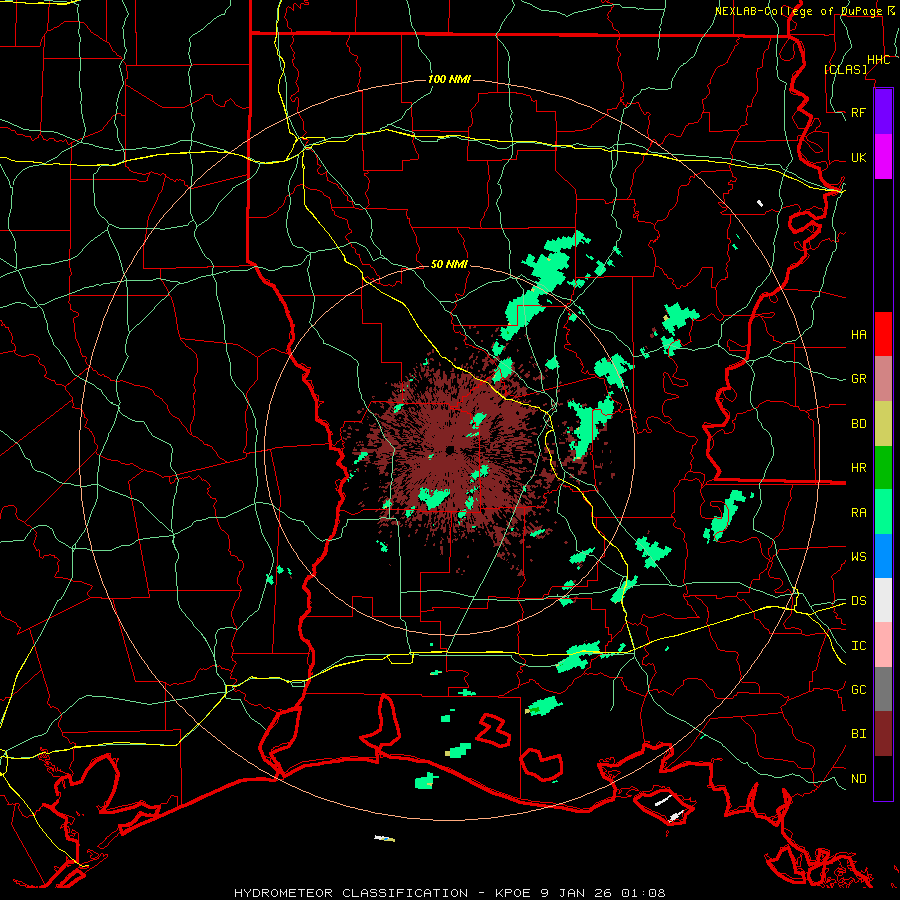Click the "IC" legend label
The height and width of the screenshot is (900, 900).
coord(859,645)
